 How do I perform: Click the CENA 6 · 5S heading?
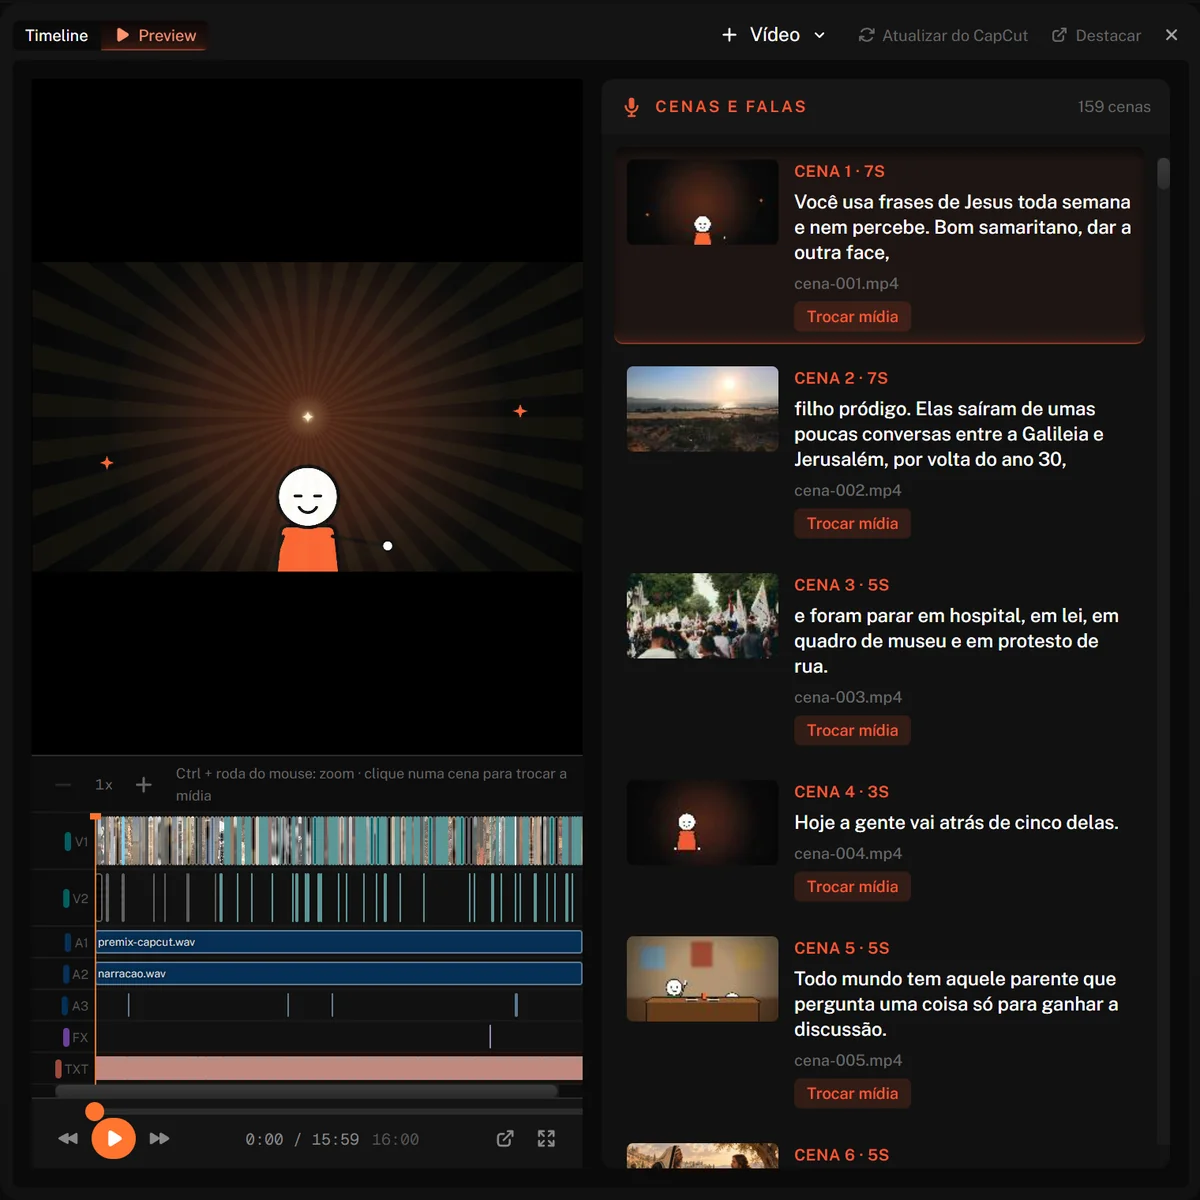[x=841, y=1156]
